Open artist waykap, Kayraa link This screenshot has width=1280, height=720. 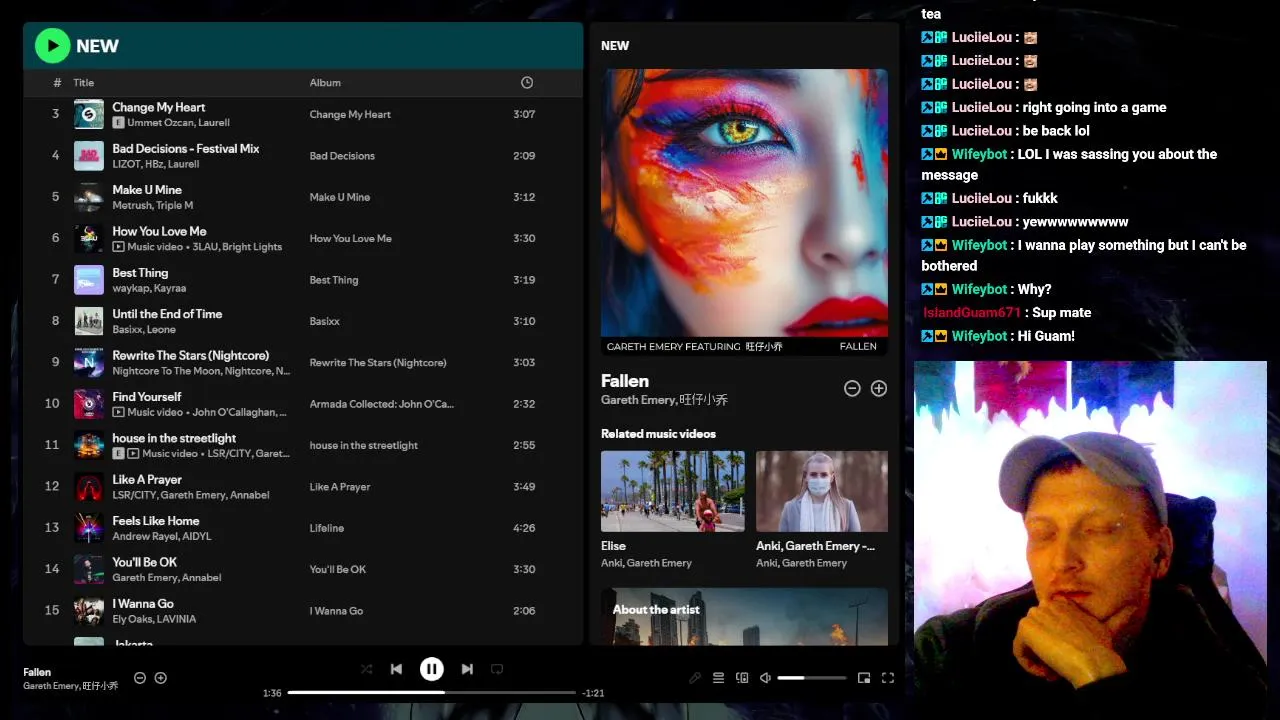(x=149, y=288)
